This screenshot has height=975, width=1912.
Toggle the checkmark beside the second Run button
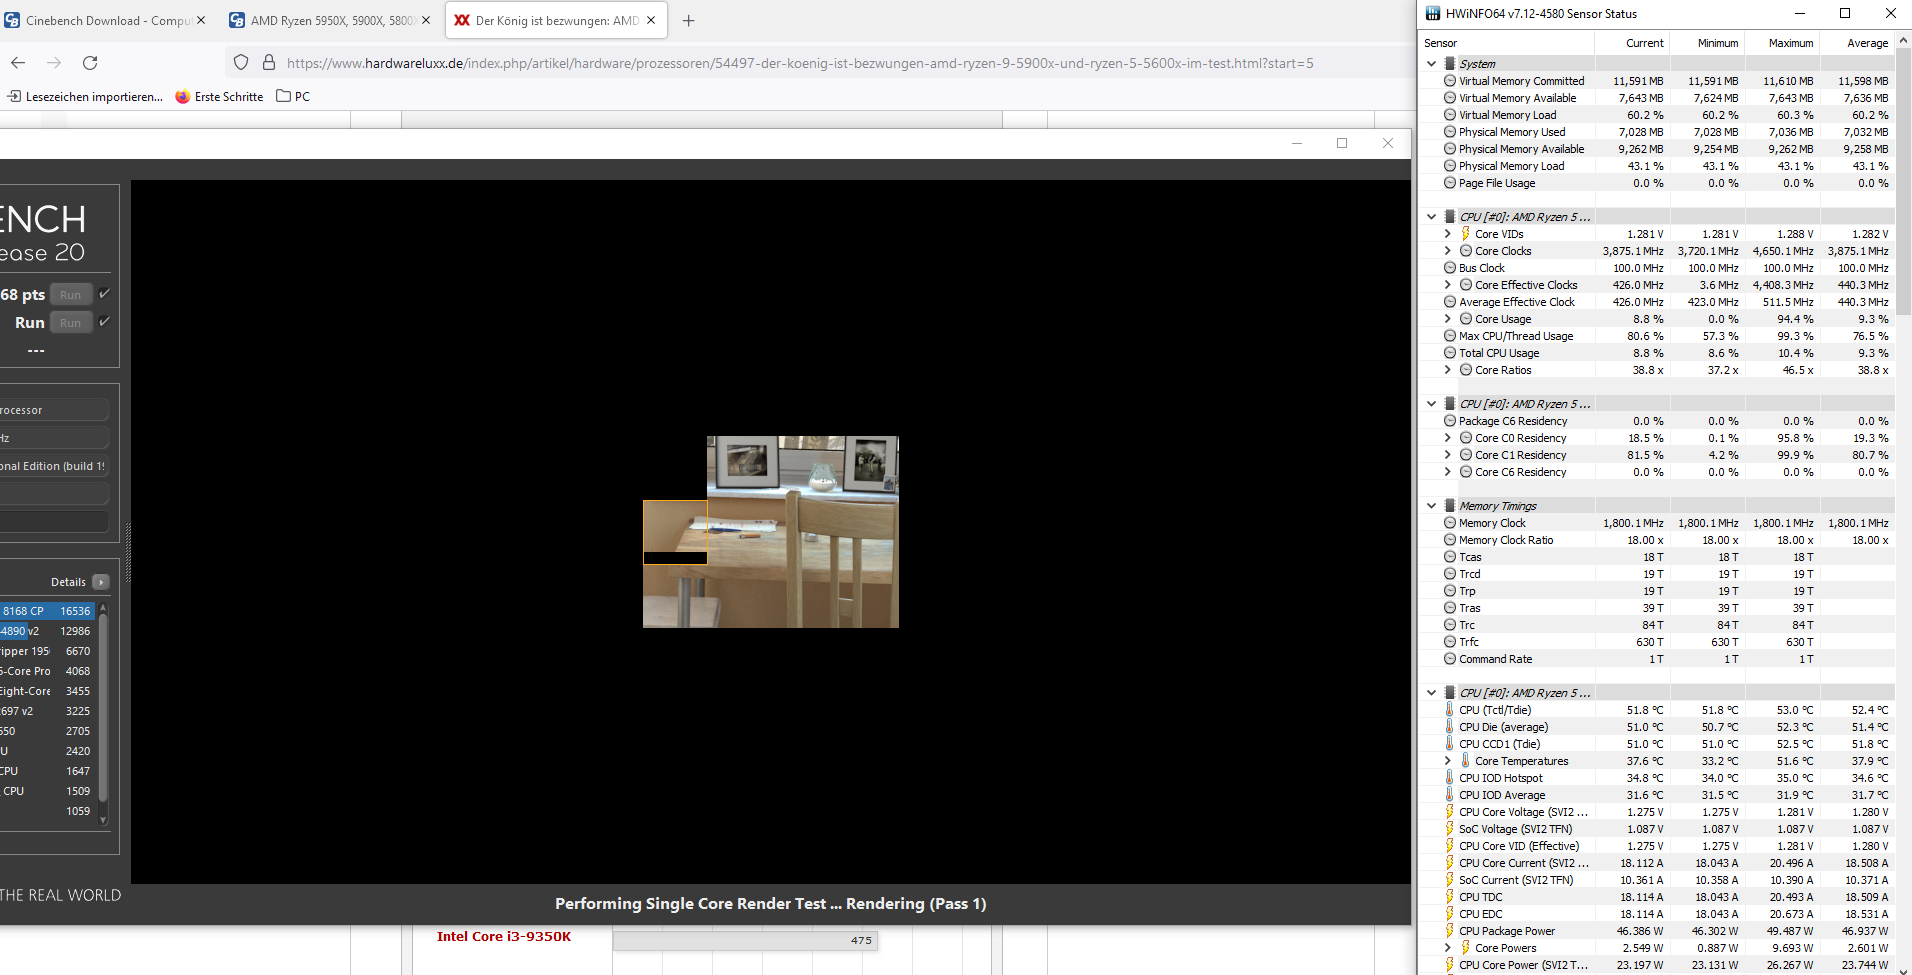103,322
